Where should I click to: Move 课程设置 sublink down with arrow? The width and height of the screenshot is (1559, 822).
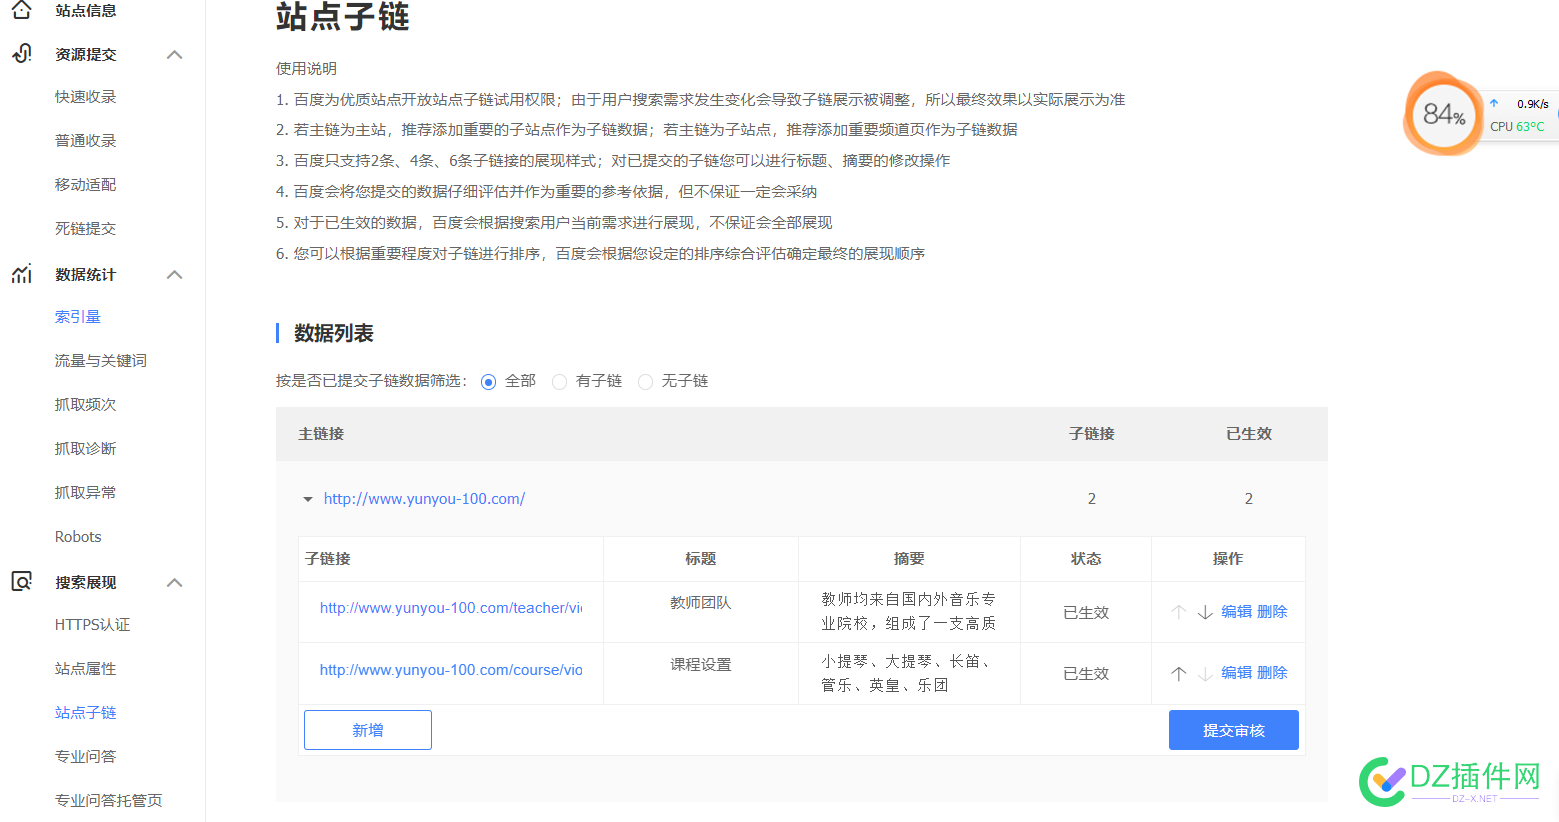(x=1205, y=673)
